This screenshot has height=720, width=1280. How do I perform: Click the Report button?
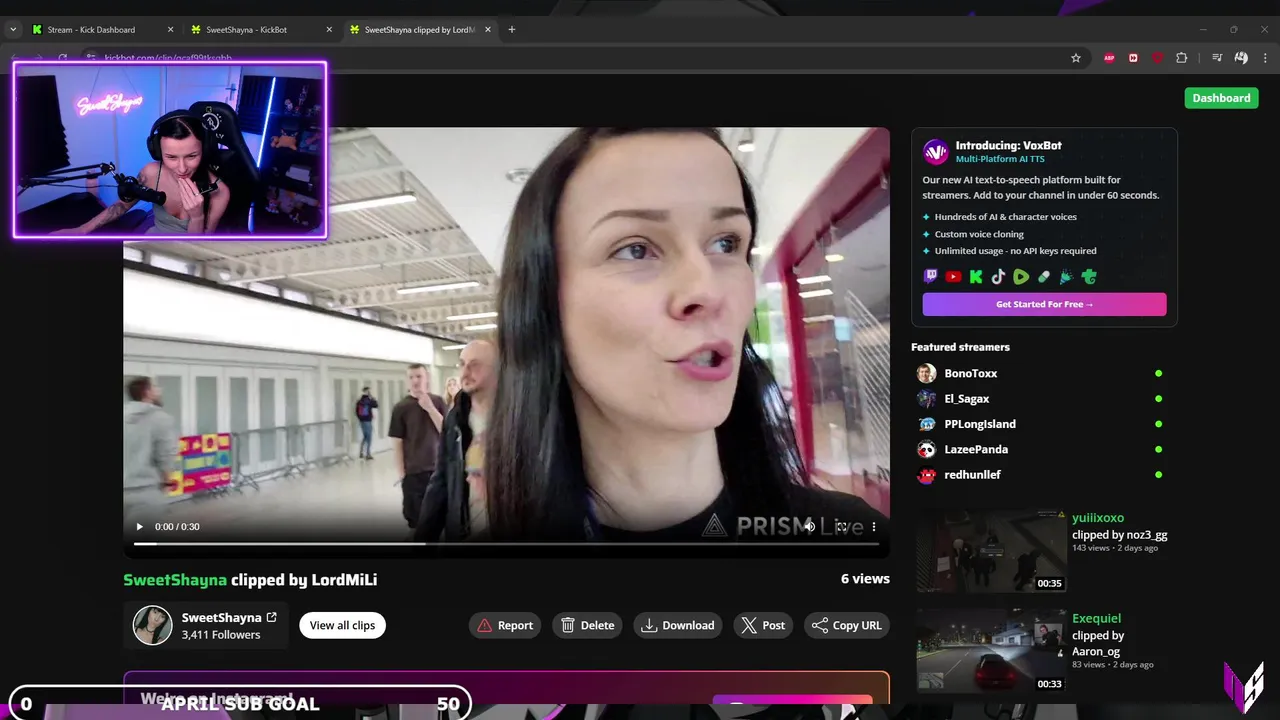coord(505,625)
